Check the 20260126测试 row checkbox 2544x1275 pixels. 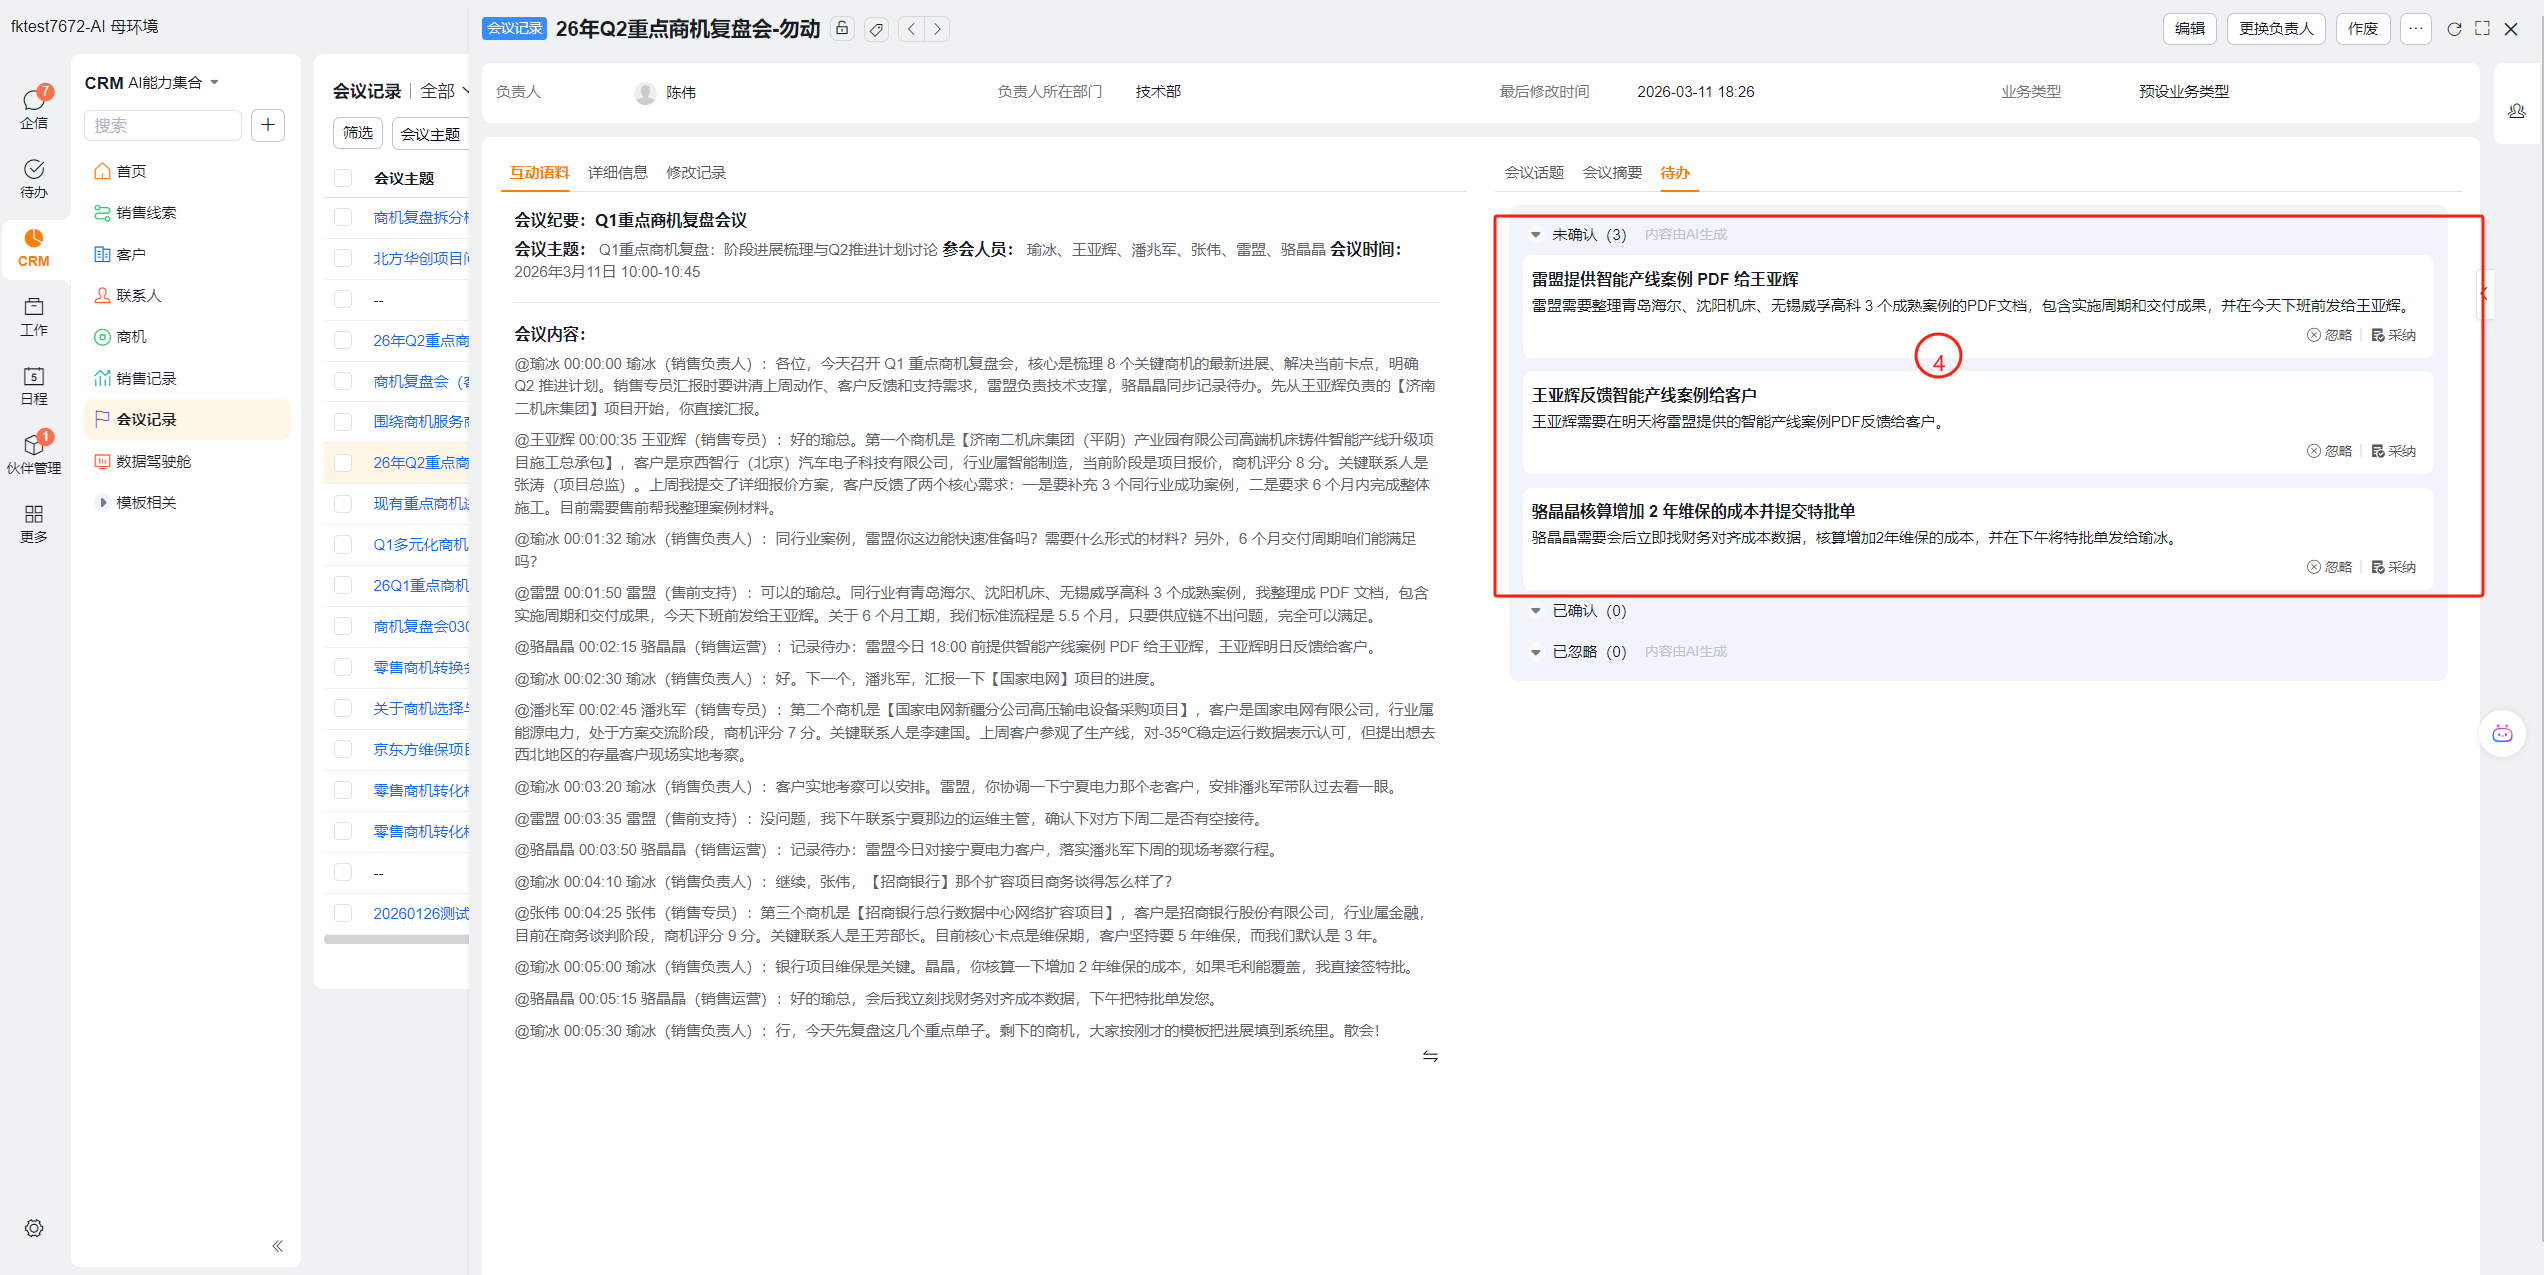point(343,913)
